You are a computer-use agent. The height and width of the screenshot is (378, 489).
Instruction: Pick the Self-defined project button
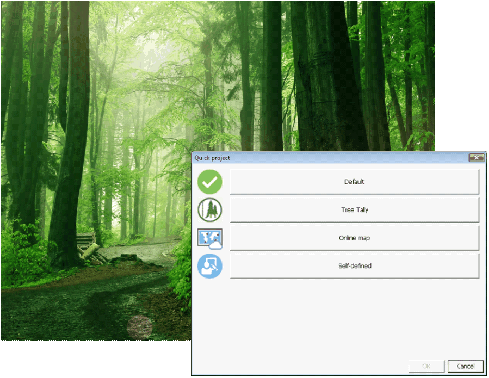coord(354,266)
